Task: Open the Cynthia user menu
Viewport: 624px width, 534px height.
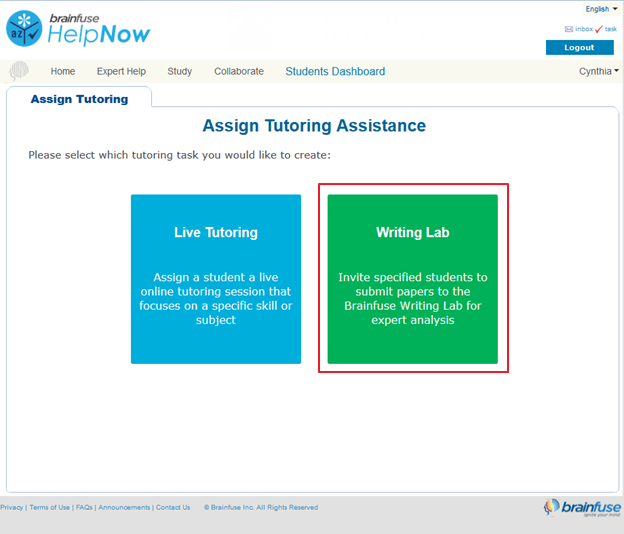Action: coord(598,71)
